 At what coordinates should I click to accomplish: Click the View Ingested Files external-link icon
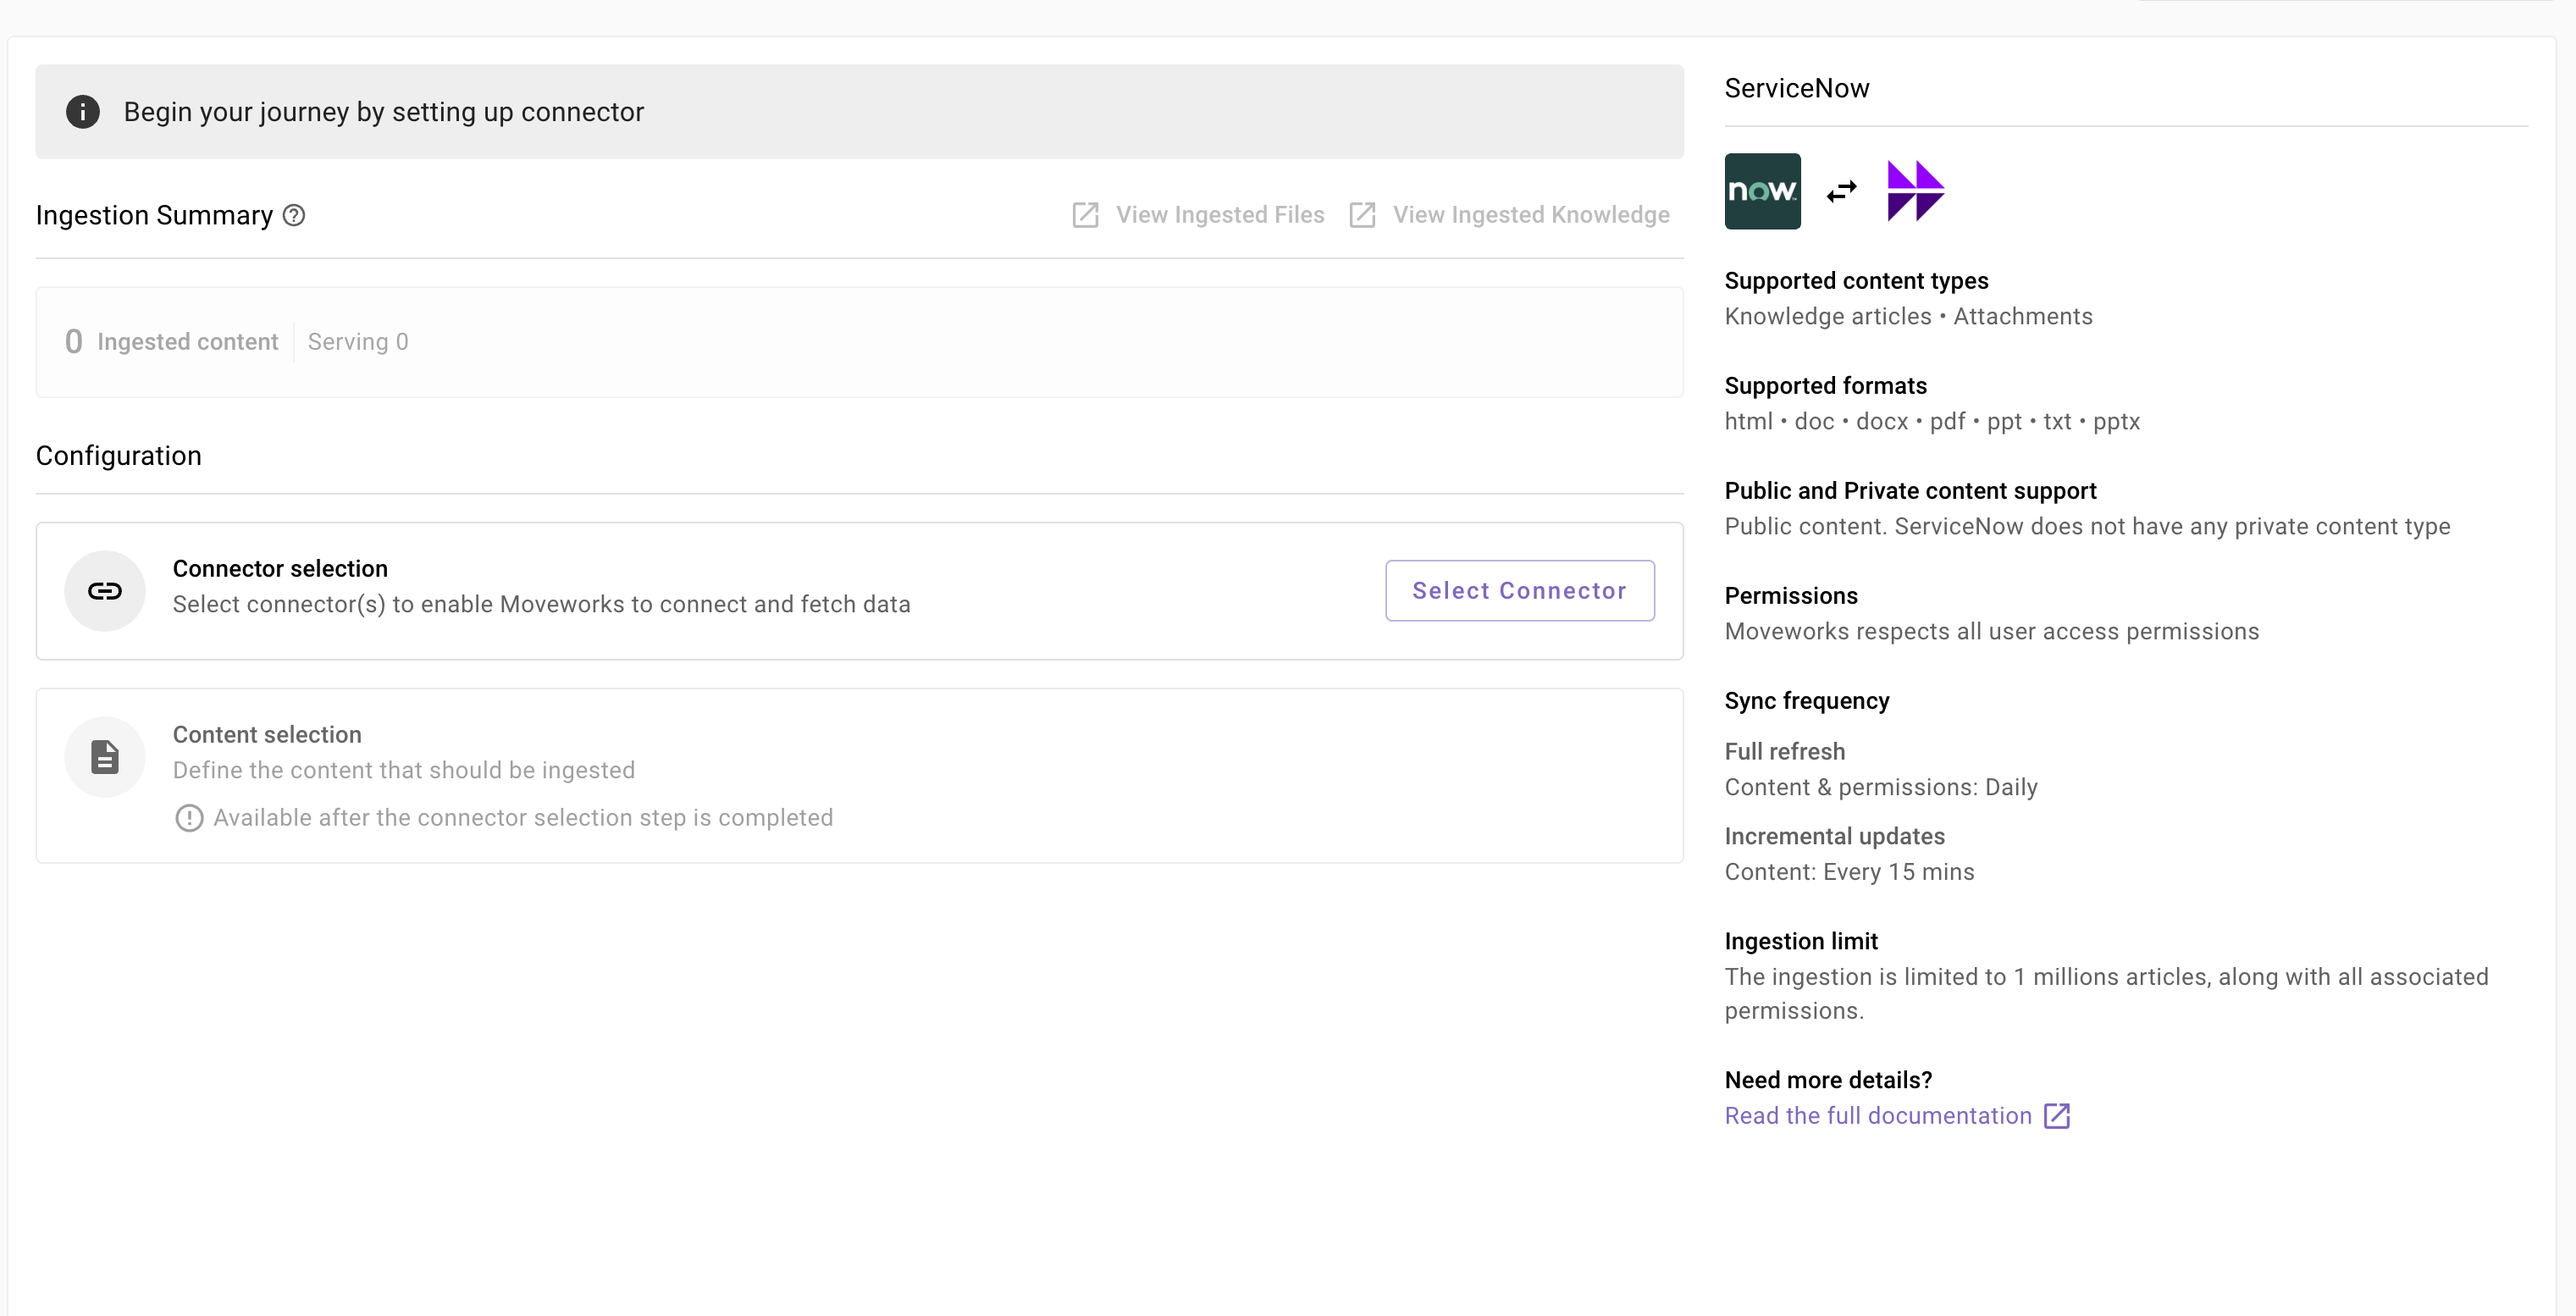tap(1085, 215)
